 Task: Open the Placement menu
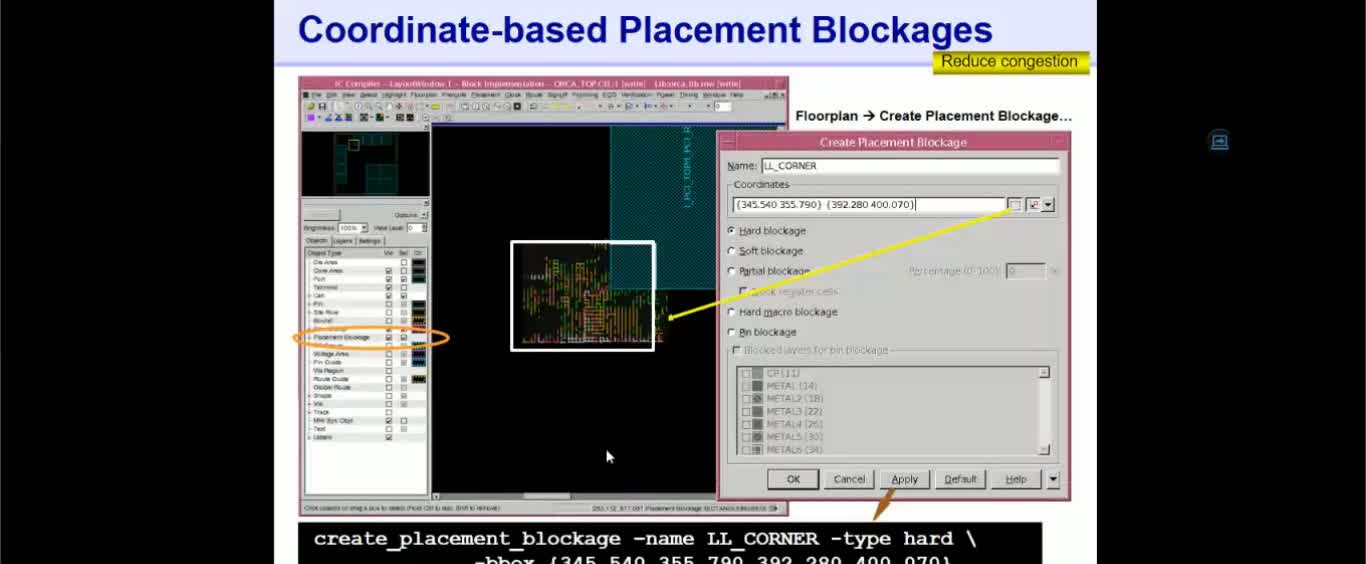[x=485, y=95]
